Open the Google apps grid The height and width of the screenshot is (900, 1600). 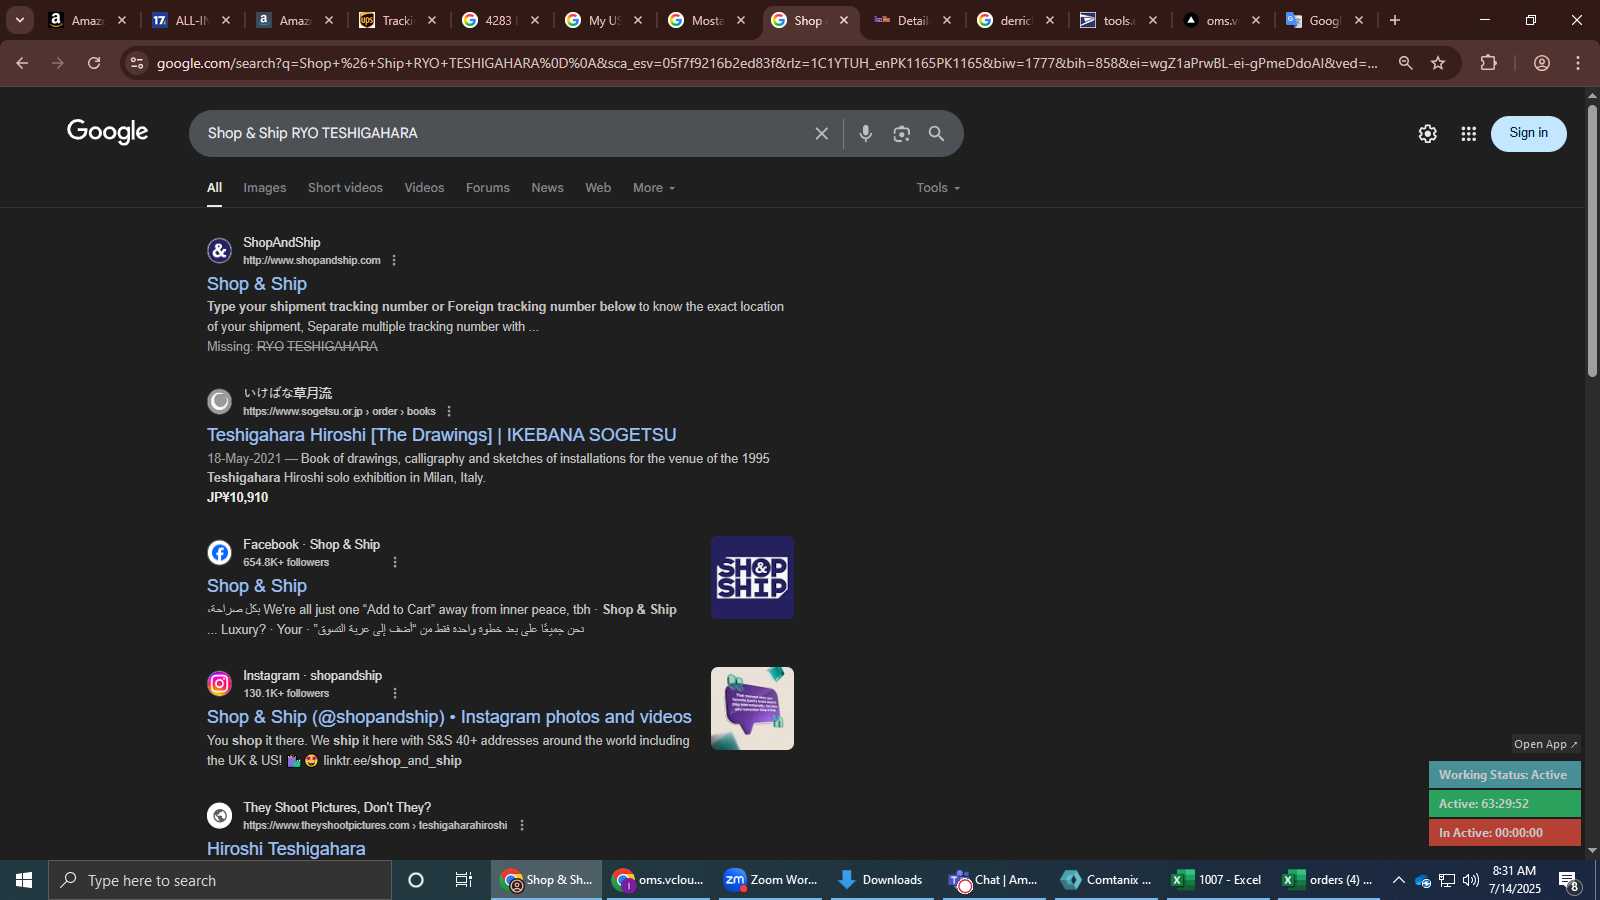click(x=1469, y=134)
